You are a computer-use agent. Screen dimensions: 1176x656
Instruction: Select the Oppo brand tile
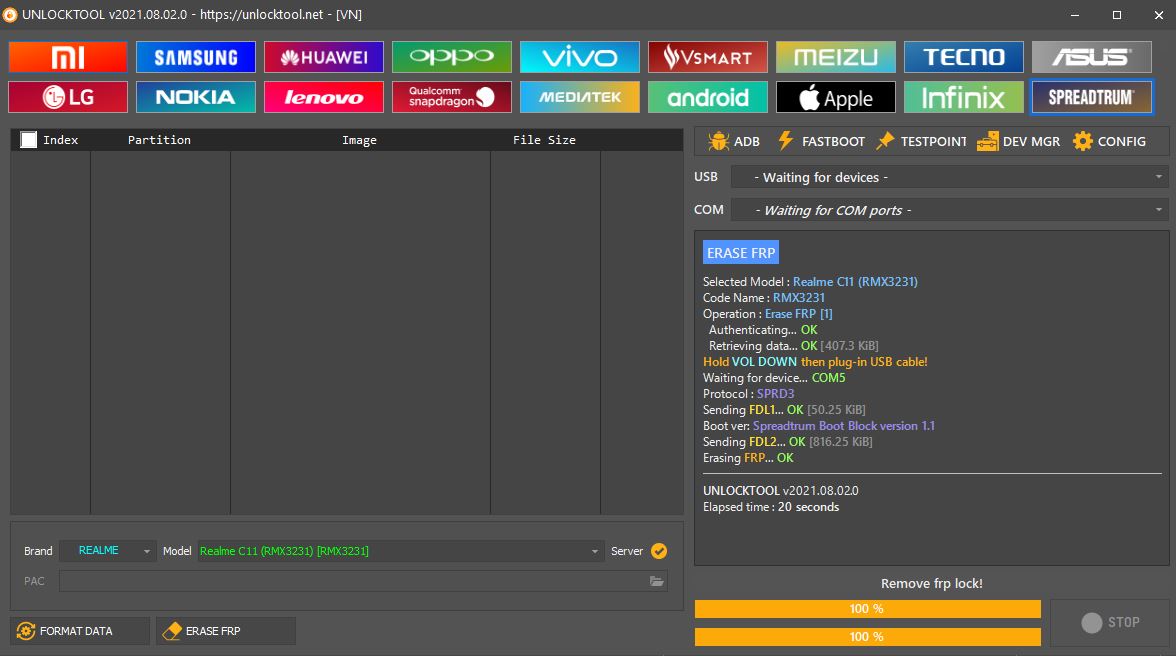(452, 57)
